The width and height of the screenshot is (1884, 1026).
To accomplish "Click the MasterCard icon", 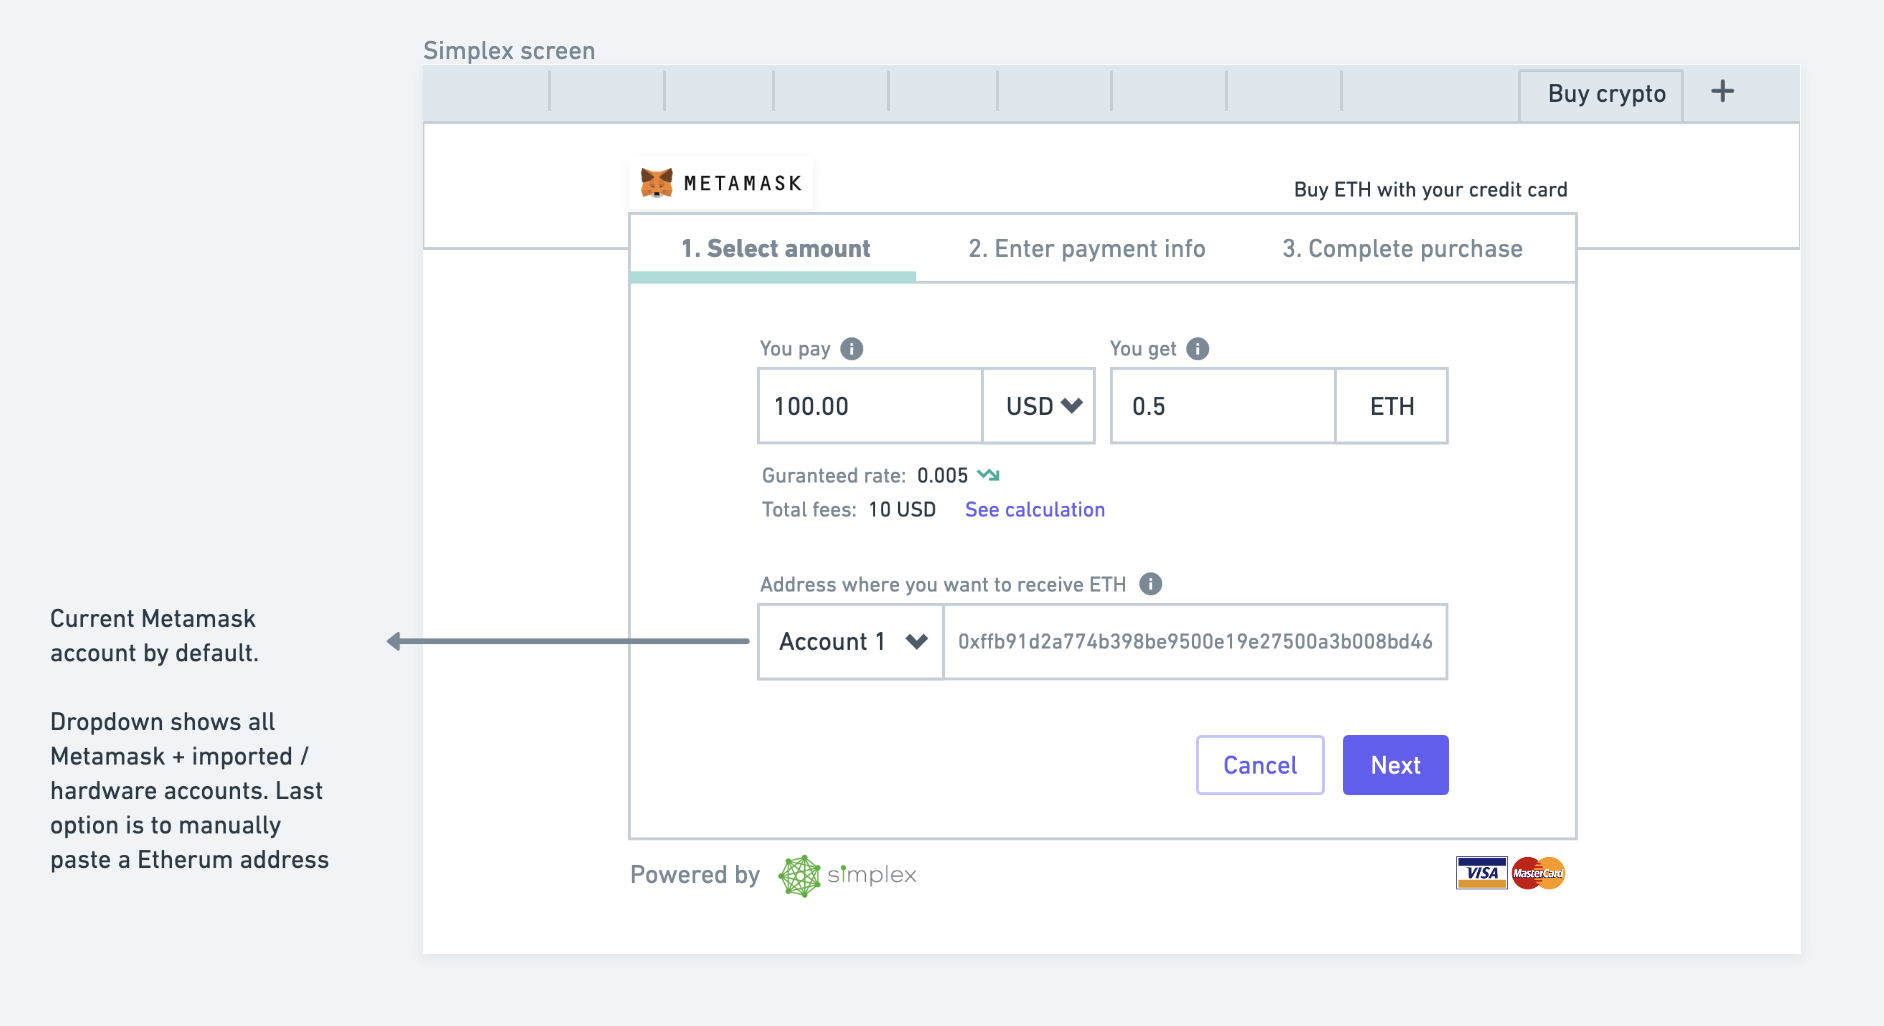I will pos(1538,872).
